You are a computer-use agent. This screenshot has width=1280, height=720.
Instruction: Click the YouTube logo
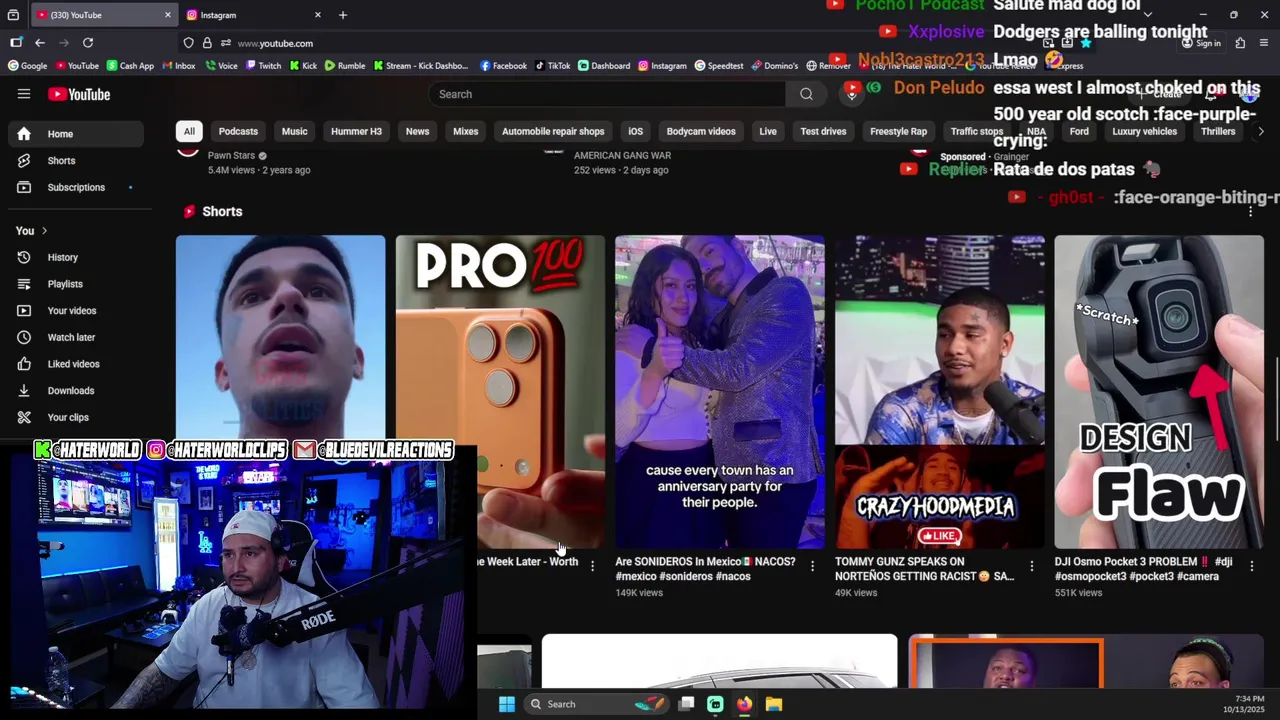pos(79,94)
